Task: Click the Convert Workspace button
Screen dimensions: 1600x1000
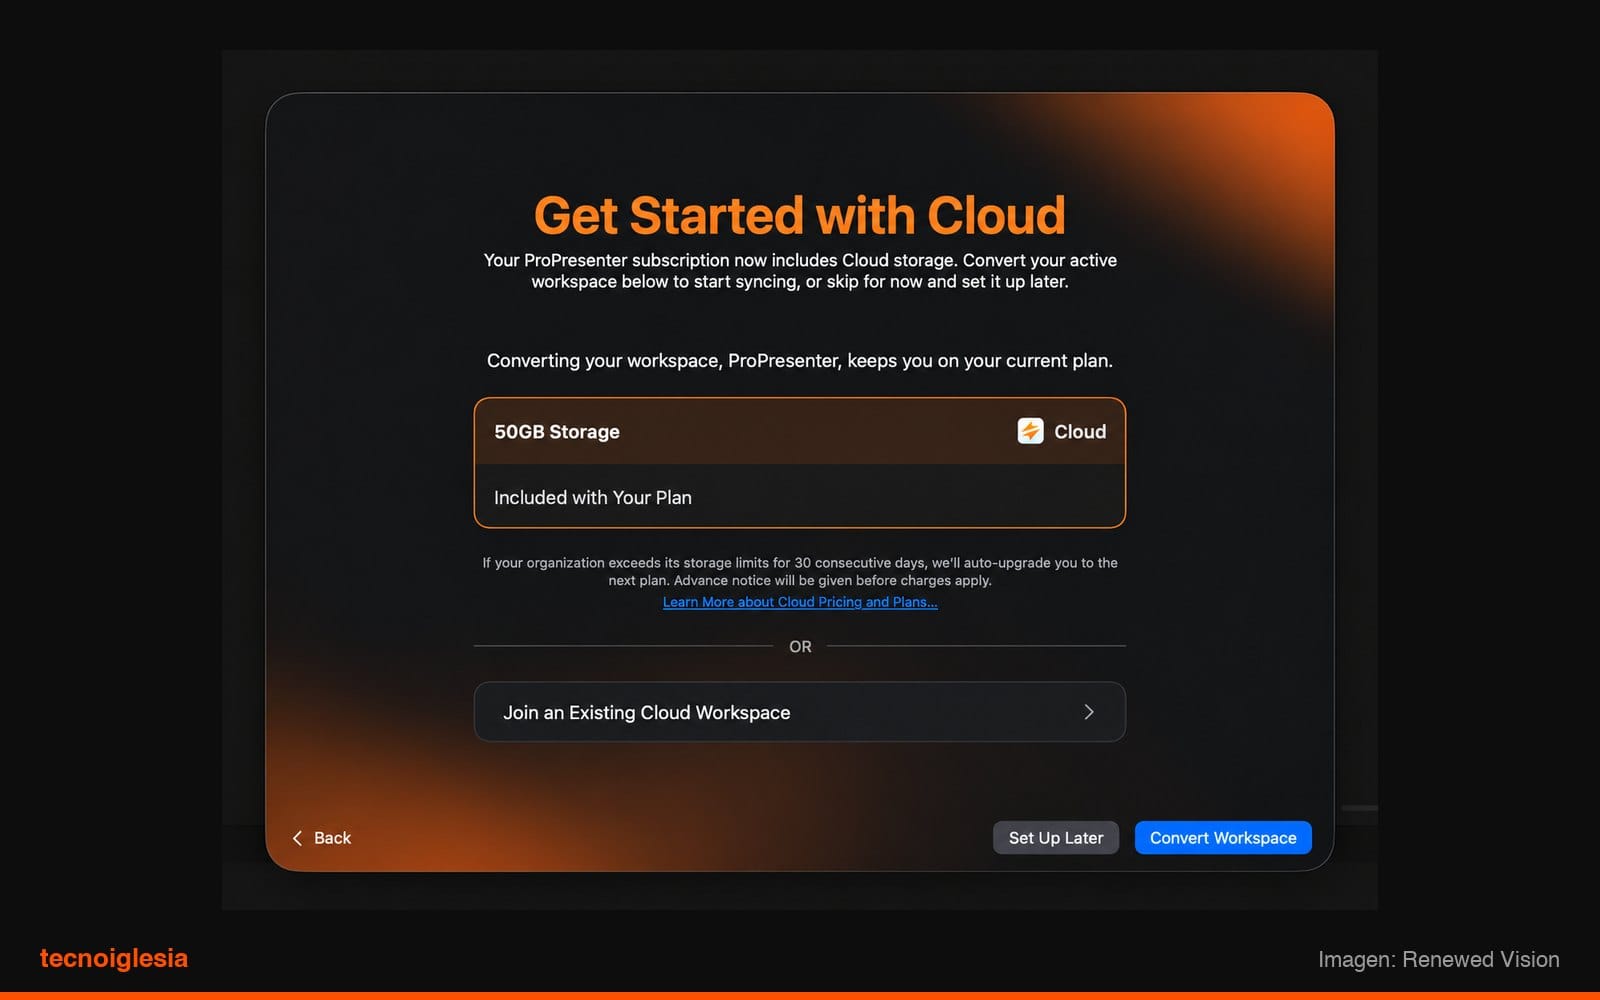Action: 1223,838
